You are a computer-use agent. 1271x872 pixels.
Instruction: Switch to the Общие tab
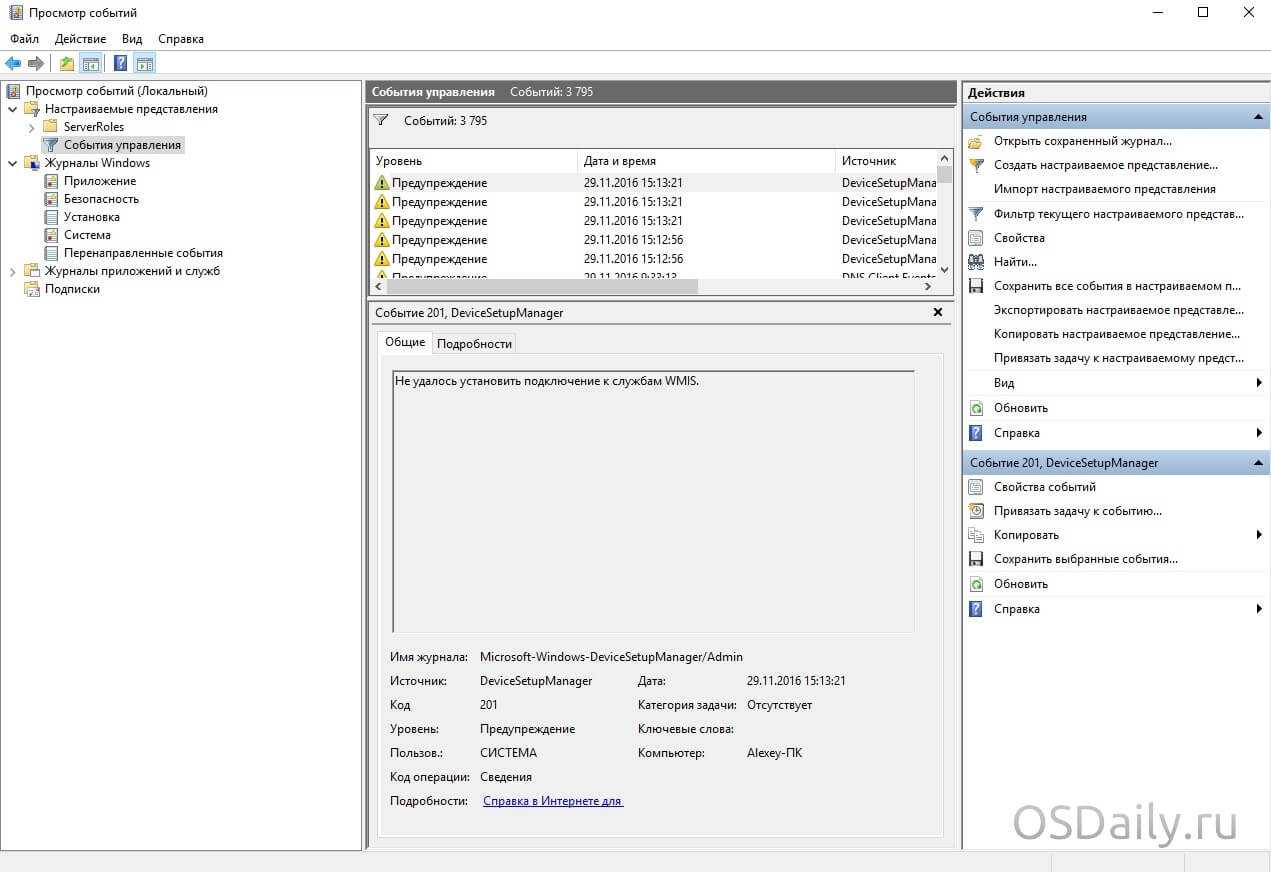click(x=405, y=342)
